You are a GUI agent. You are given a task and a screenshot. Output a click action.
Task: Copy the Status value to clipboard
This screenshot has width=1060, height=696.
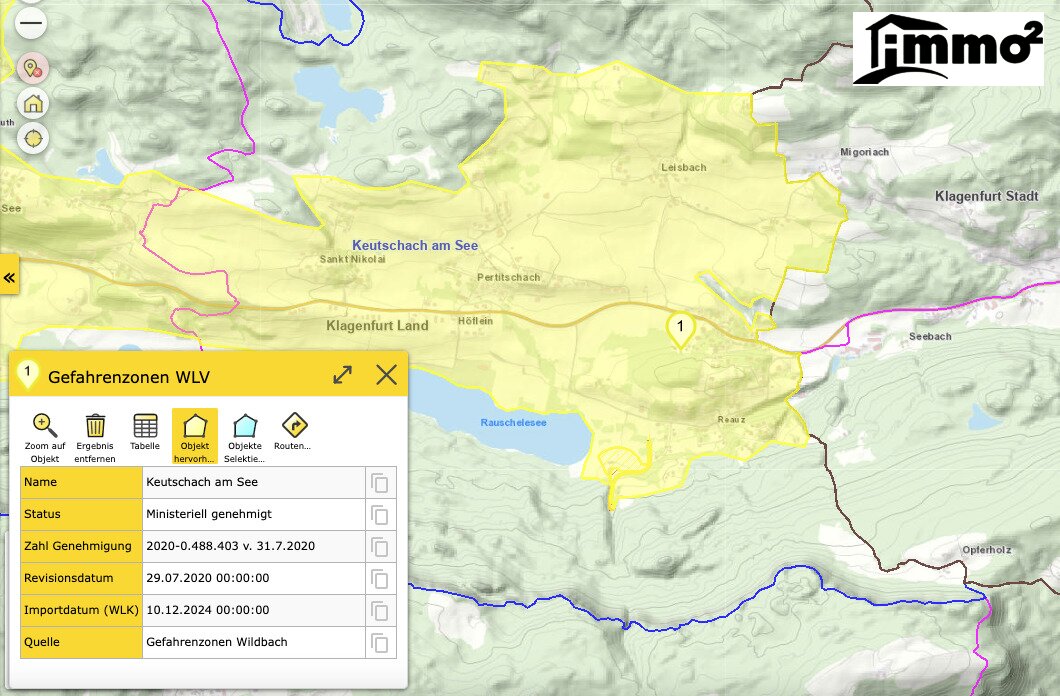(x=380, y=515)
